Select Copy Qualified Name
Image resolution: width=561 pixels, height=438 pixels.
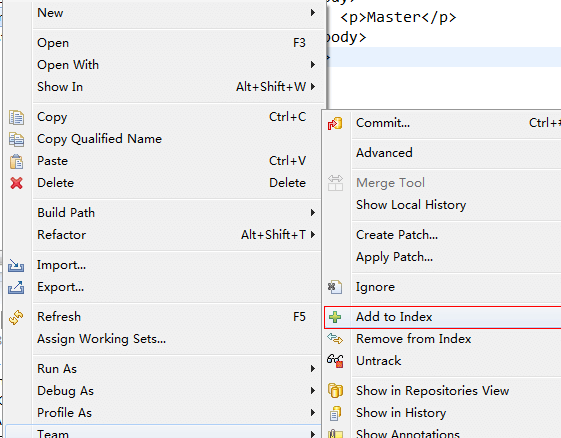(x=99, y=139)
